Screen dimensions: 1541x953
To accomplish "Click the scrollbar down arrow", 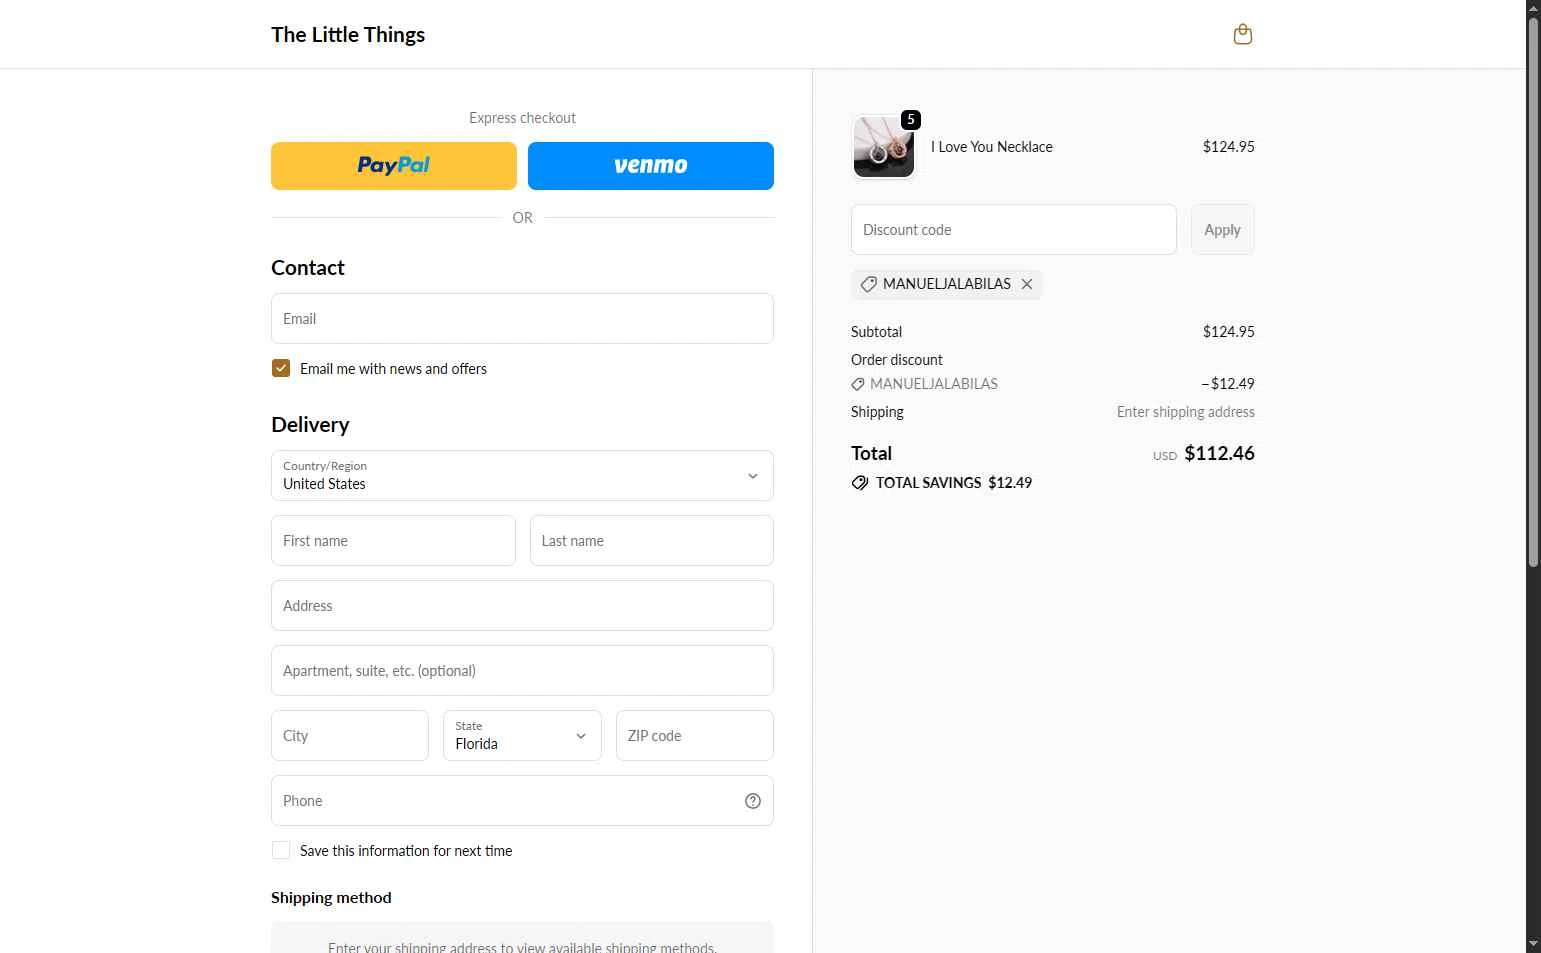I will (1533, 944).
